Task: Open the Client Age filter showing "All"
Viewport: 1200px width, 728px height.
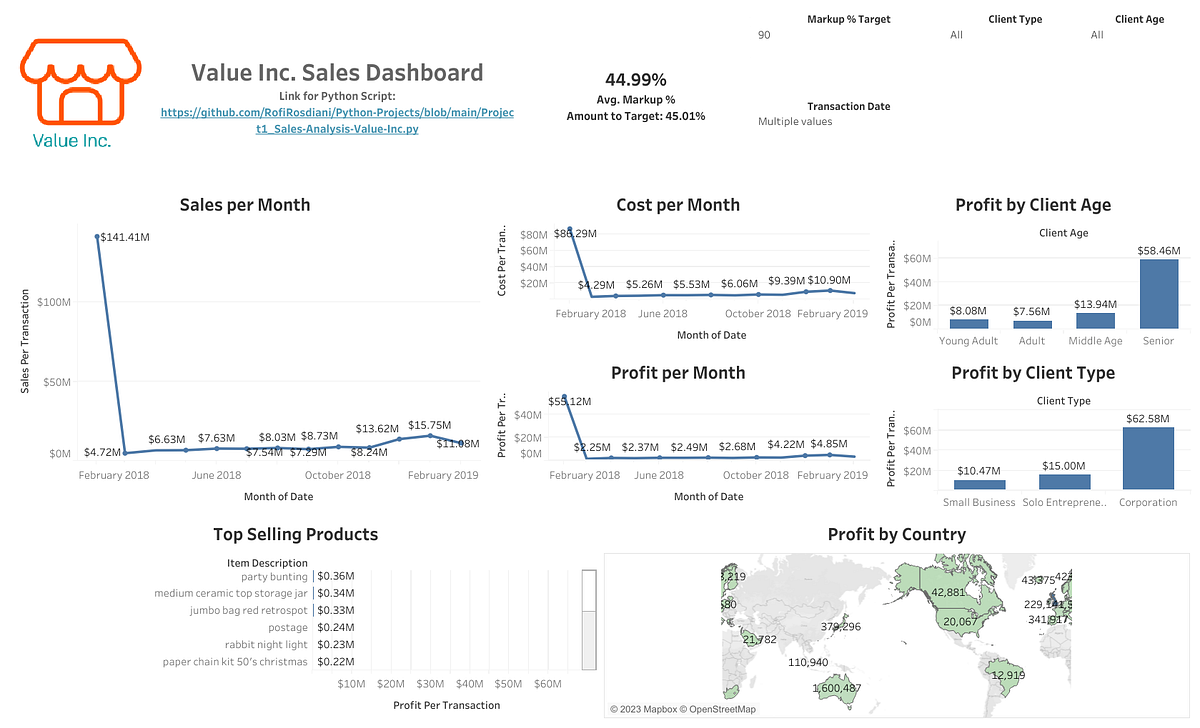Action: click(x=1097, y=34)
